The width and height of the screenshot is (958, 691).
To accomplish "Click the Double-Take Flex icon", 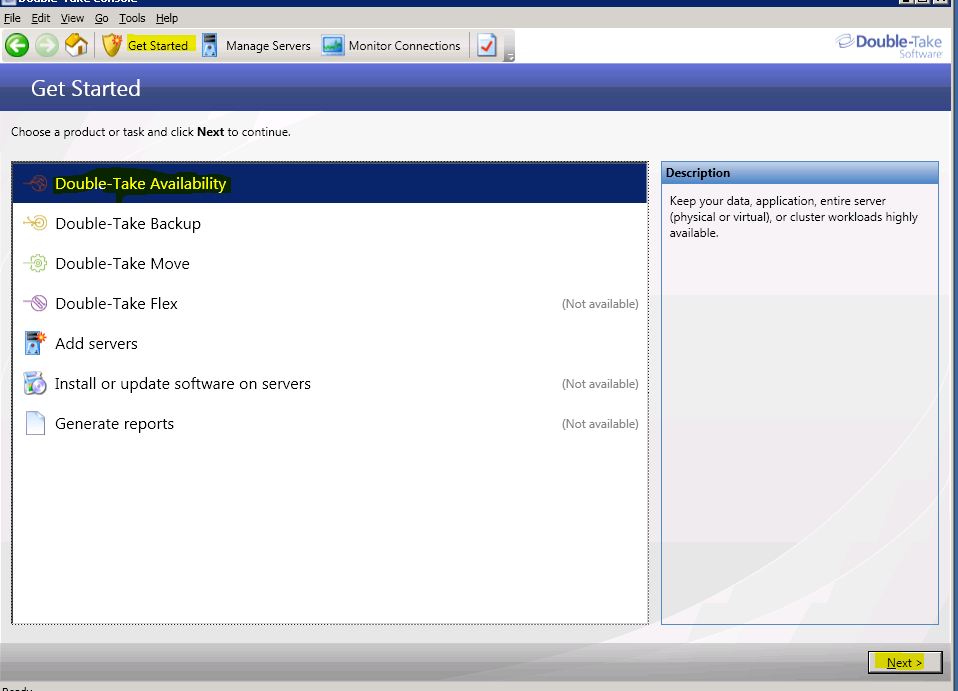I will tap(36, 303).
